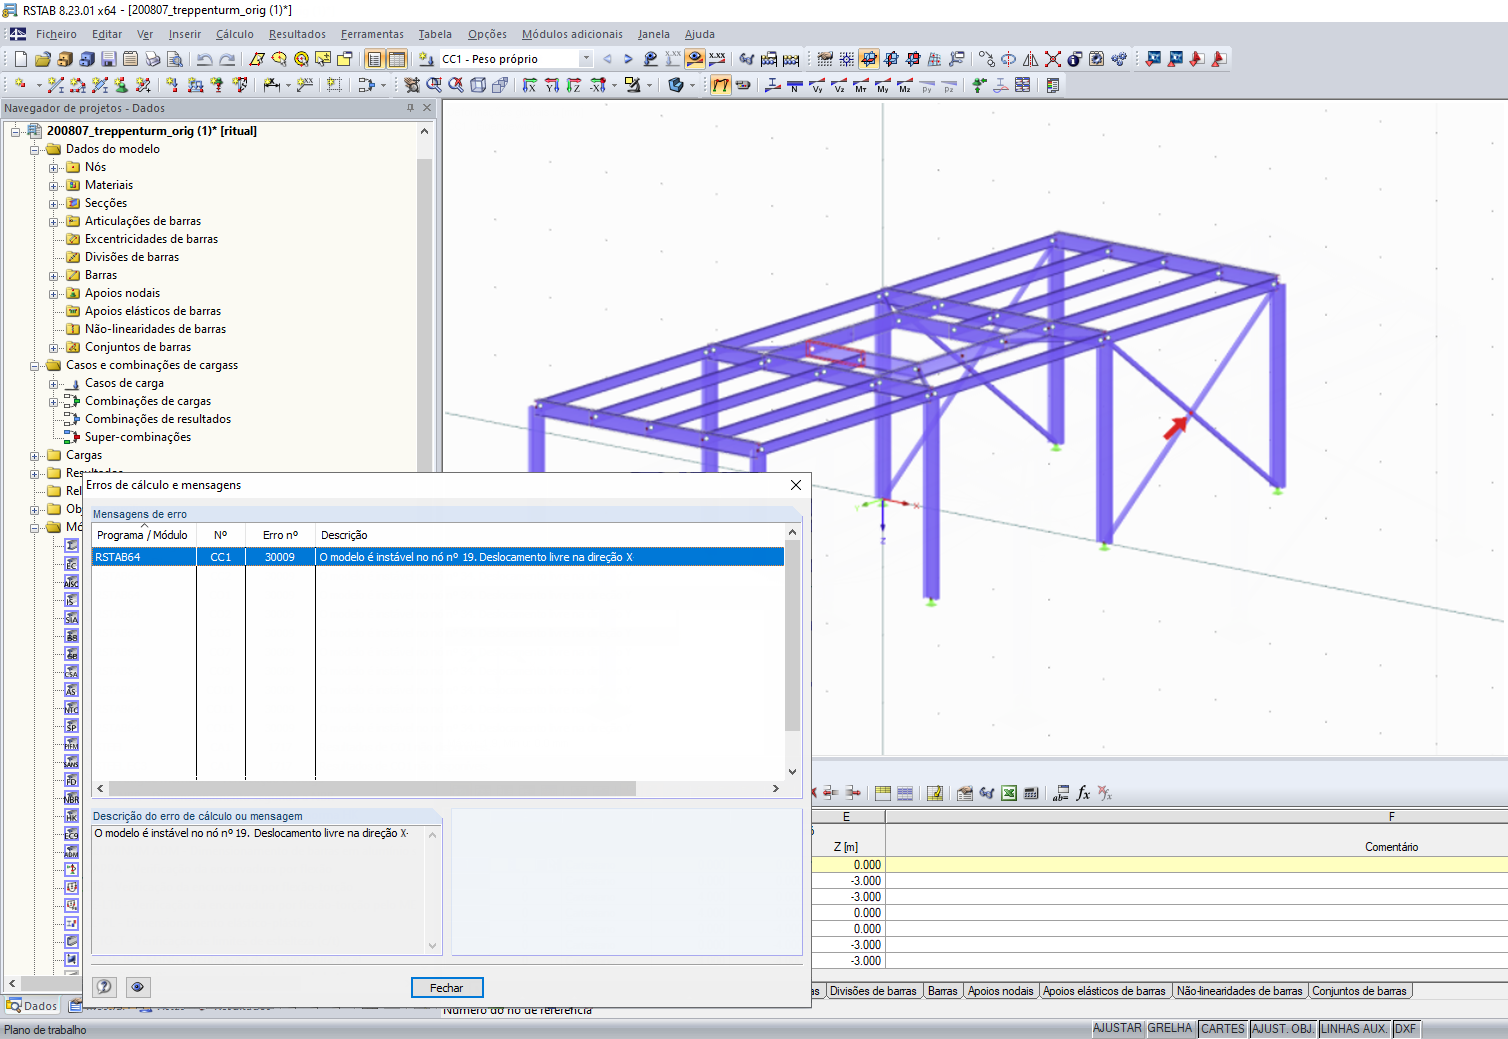Click the isometric view cube icon
Viewport: 1508px width, 1039px height.
pyautogui.click(x=478, y=85)
